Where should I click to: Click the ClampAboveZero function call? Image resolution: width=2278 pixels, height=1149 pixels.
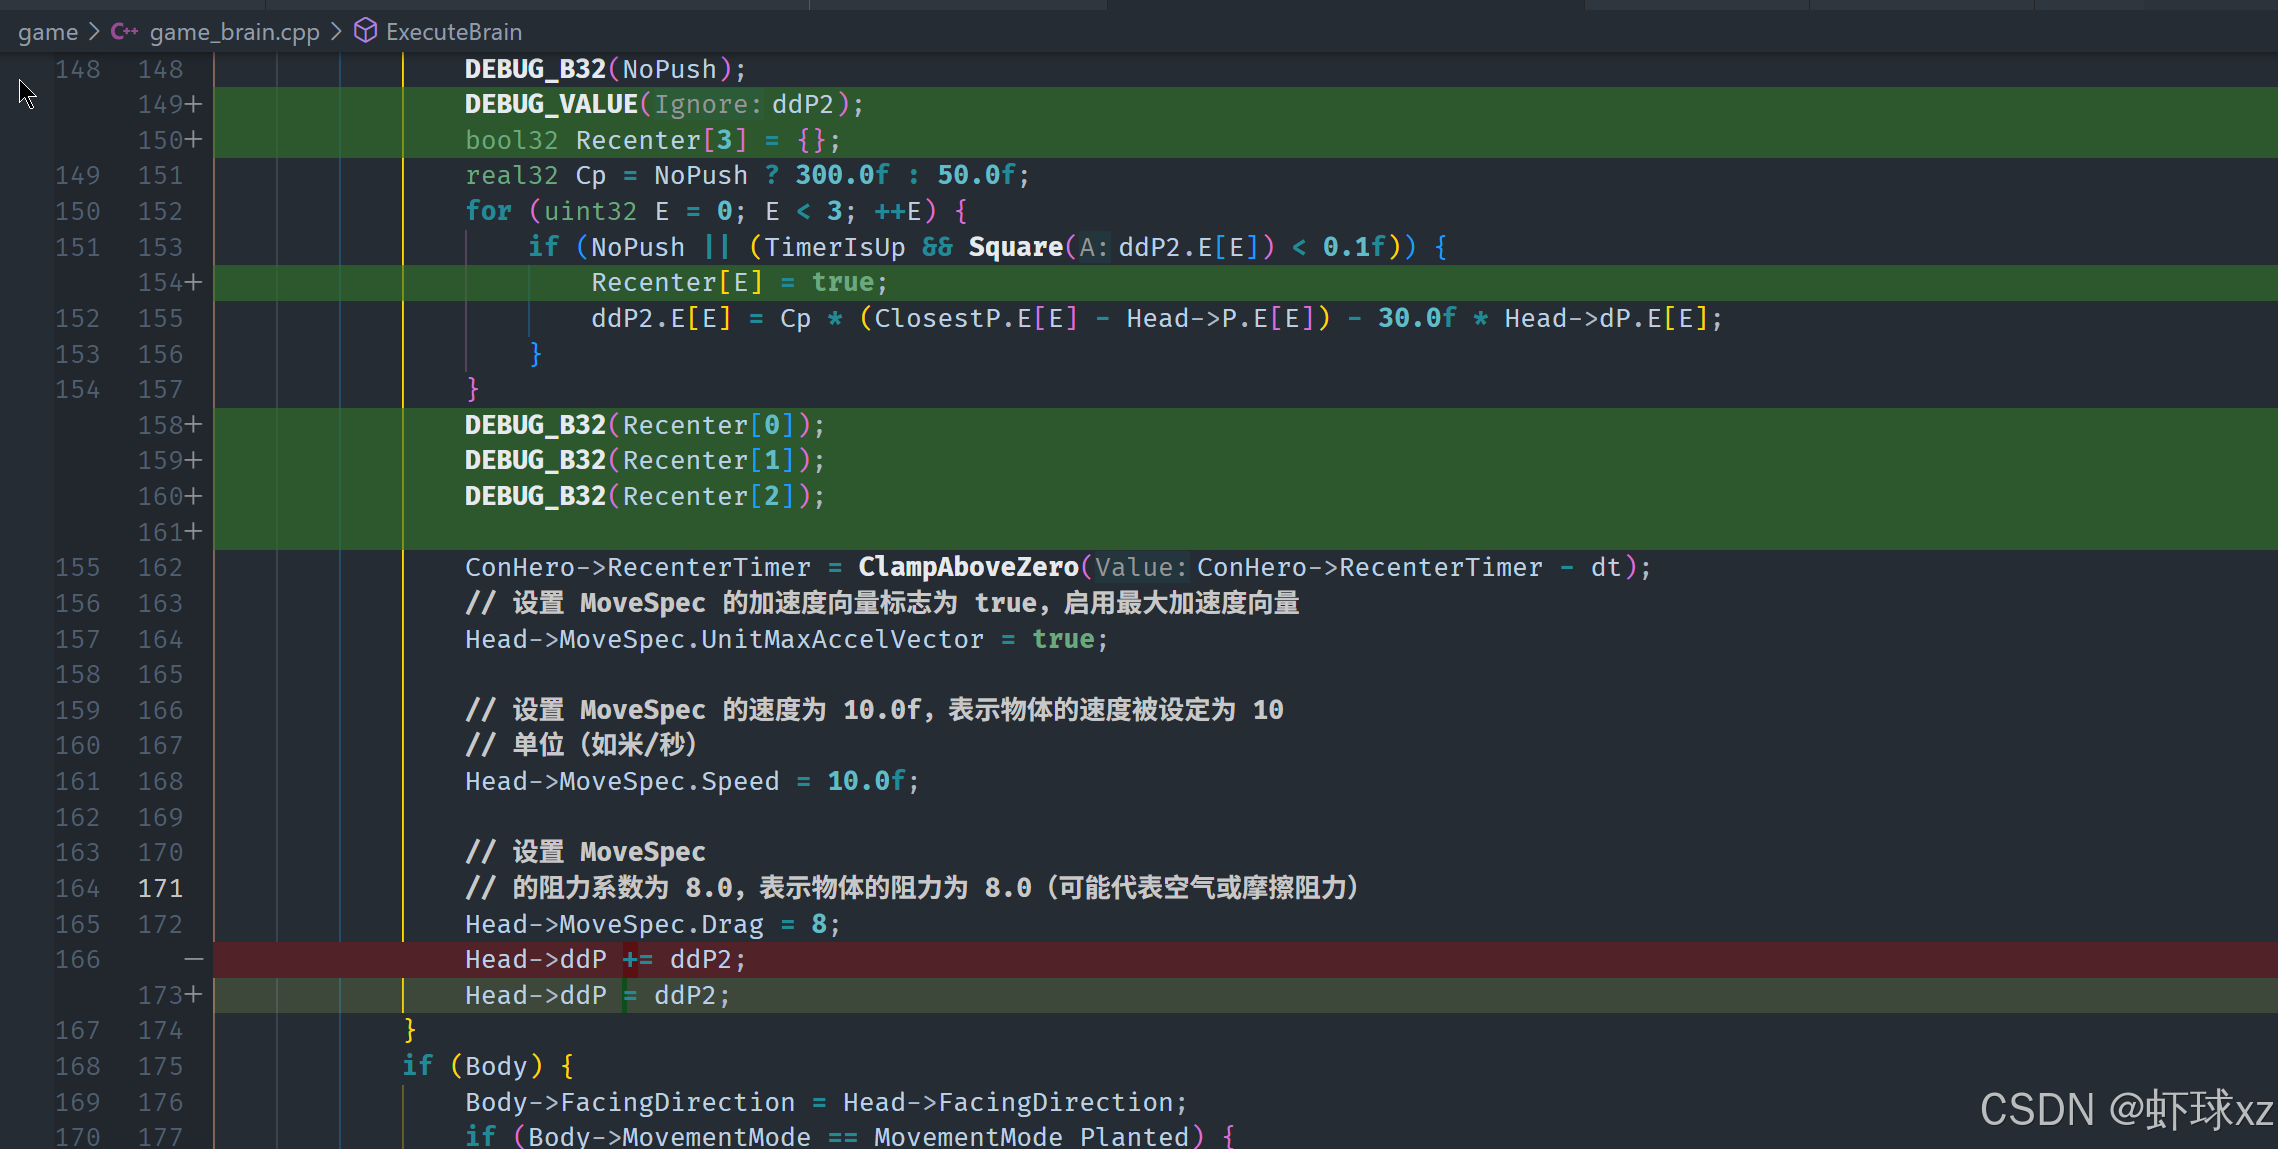click(x=968, y=568)
